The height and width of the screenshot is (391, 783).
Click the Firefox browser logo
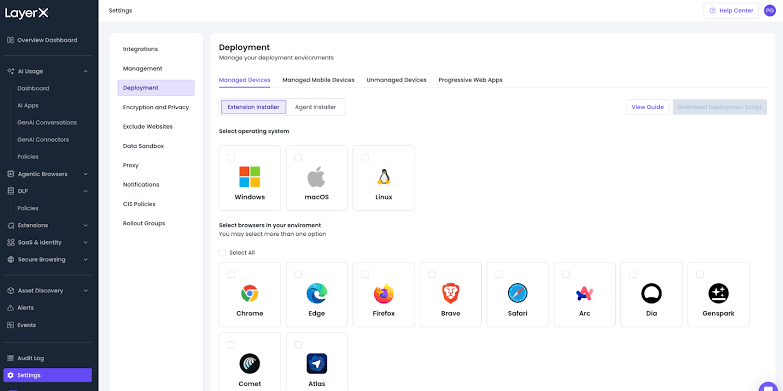[384, 294]
